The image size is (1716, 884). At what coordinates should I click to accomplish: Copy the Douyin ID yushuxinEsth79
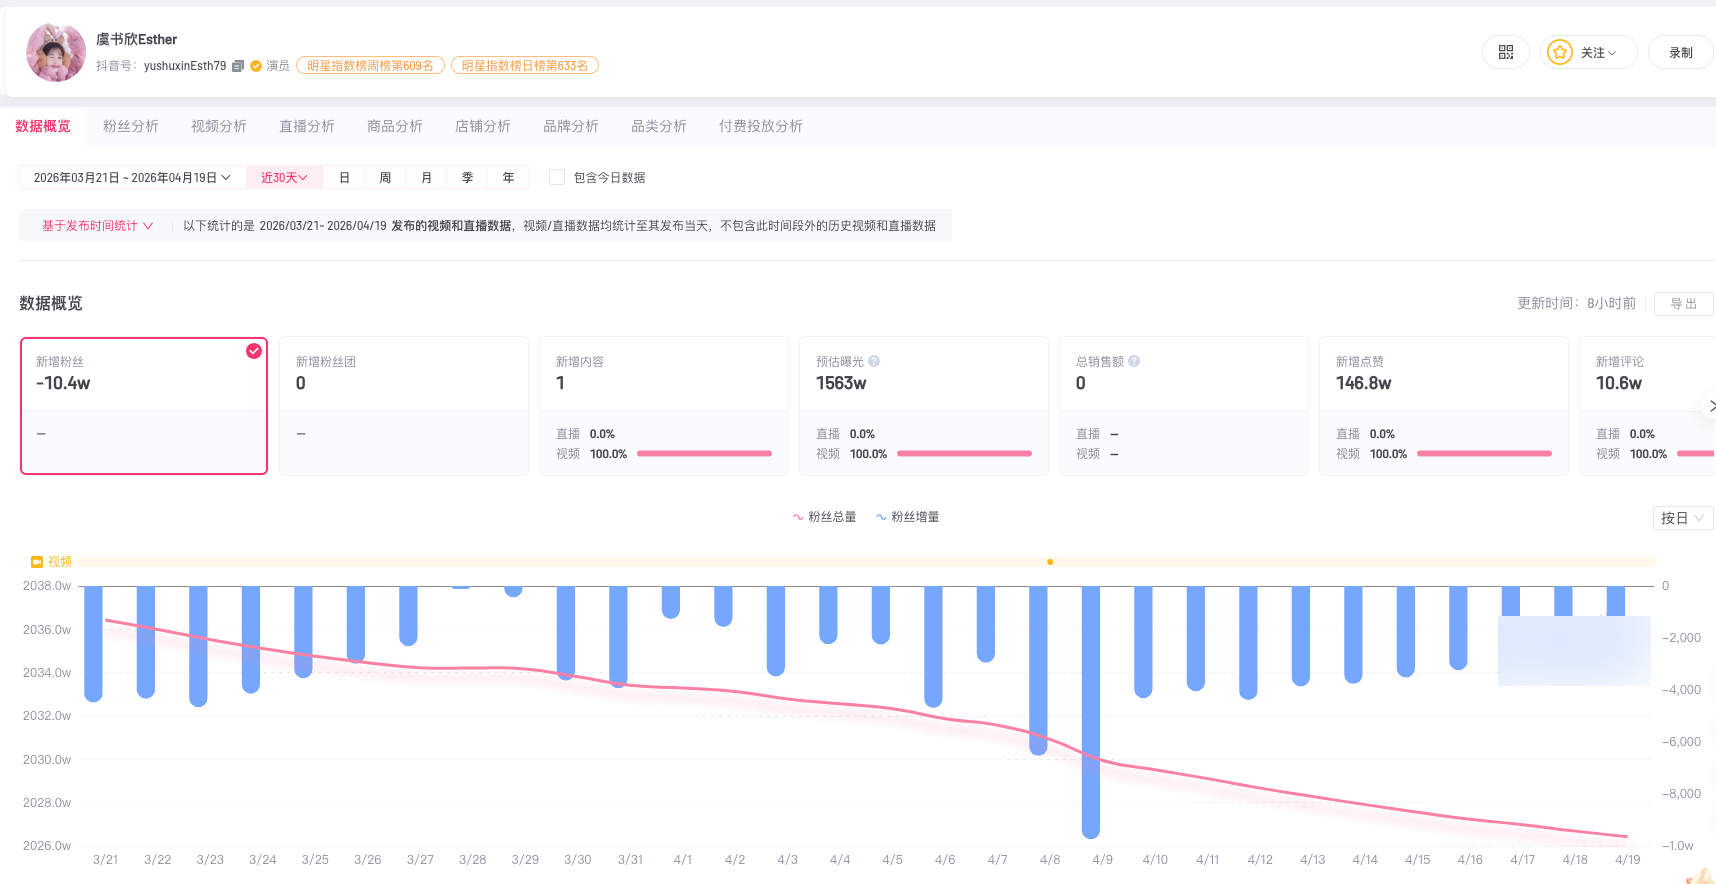(238, 66)
